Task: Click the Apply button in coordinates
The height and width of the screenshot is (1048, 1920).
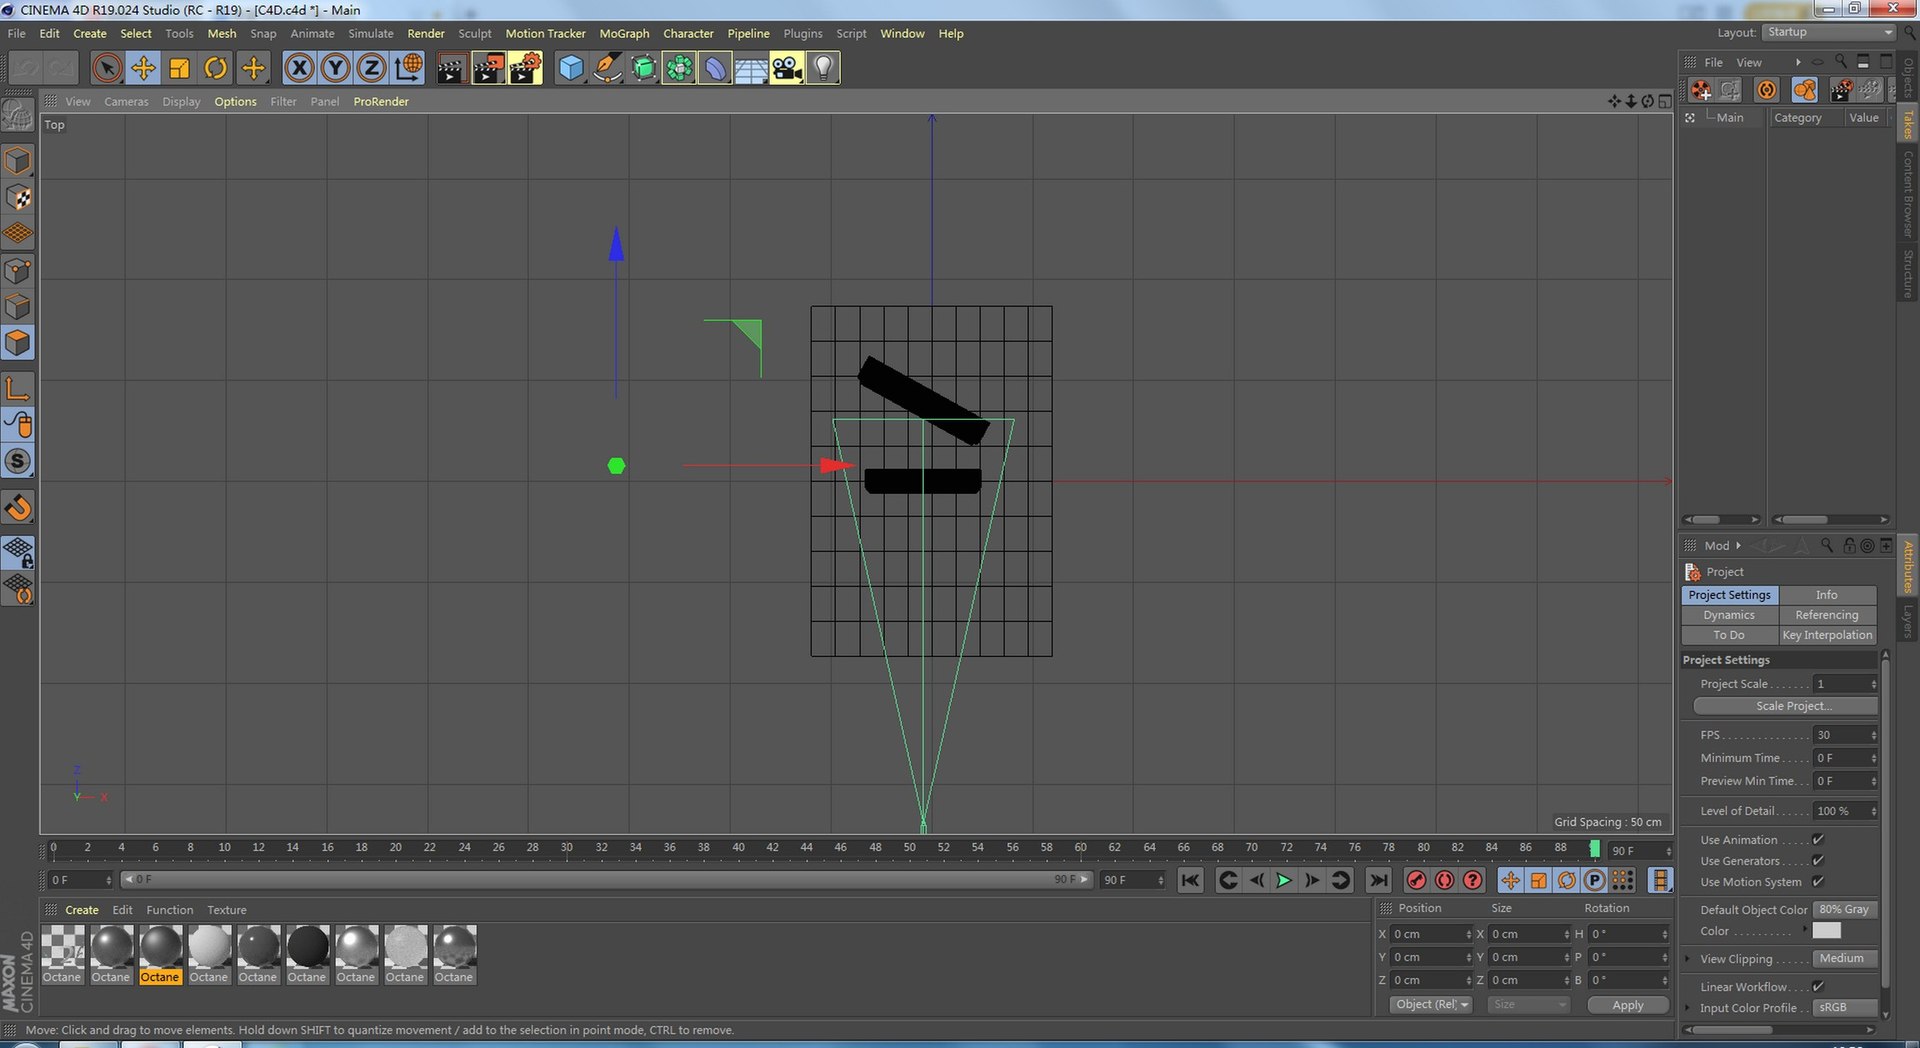Action: point(1628,1005)
